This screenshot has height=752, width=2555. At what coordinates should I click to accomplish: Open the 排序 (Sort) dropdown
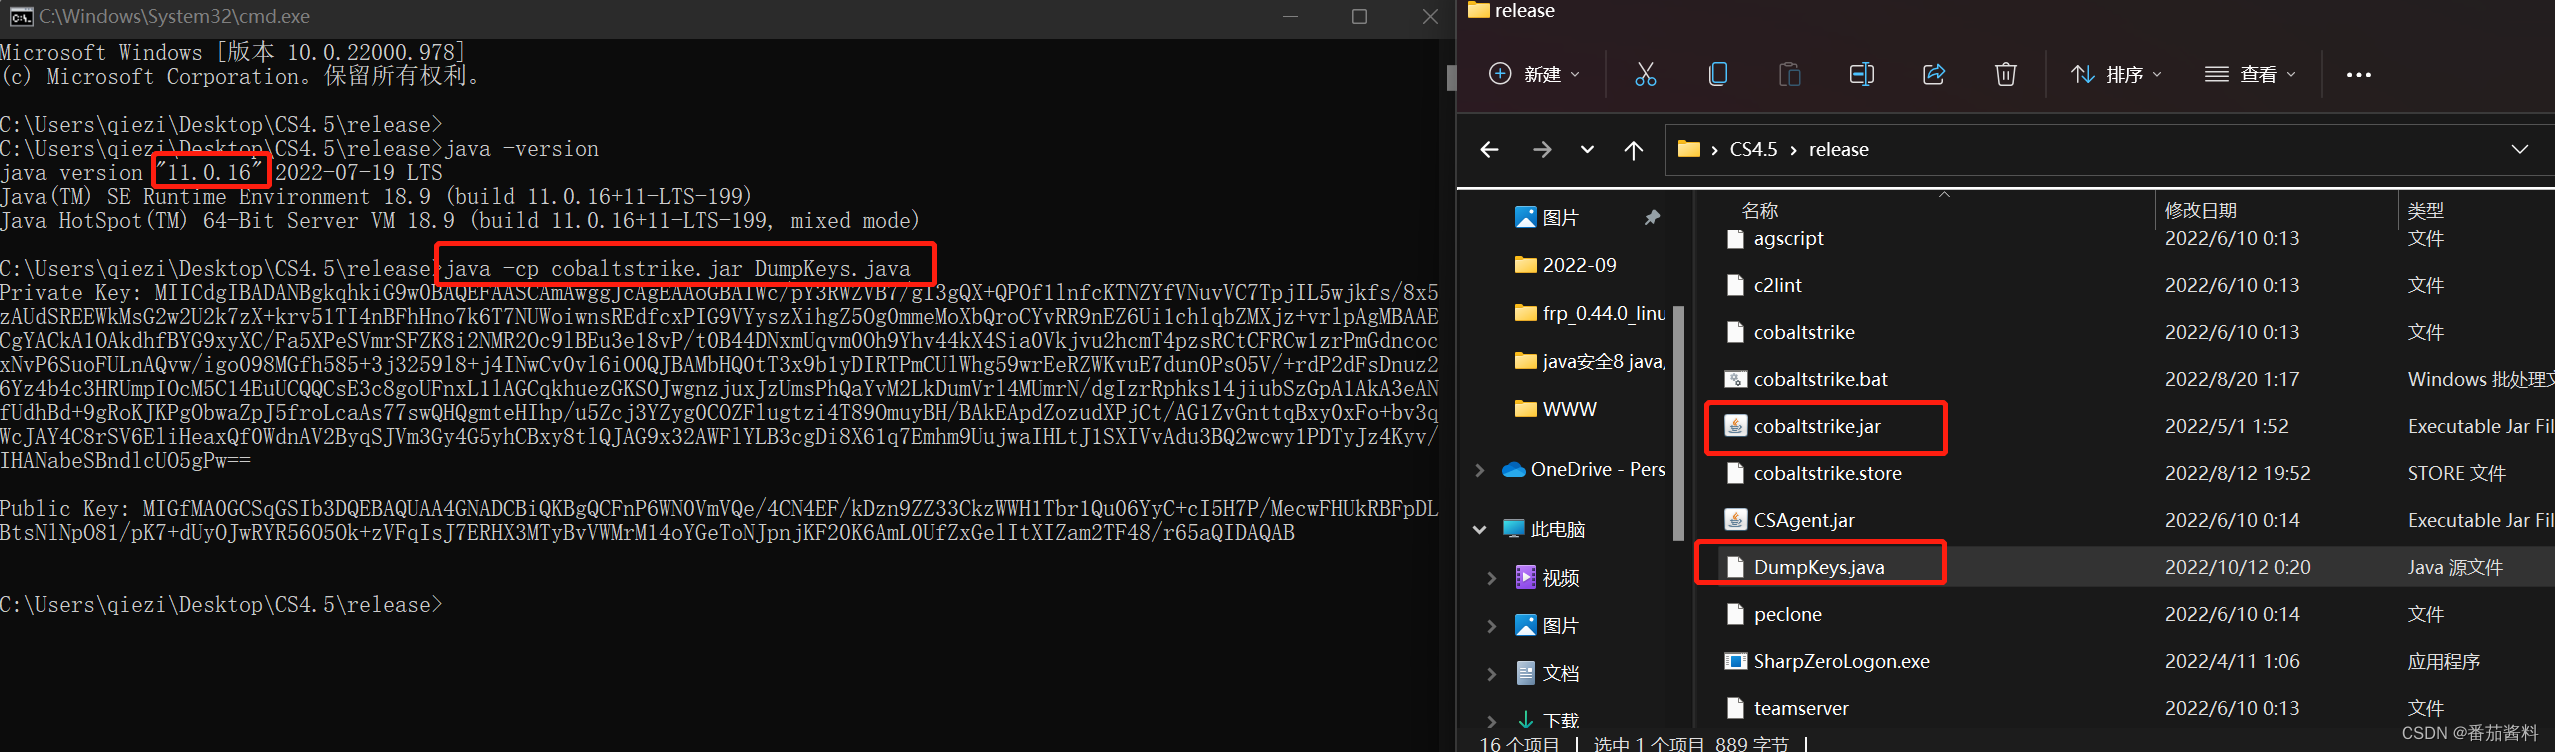point(2116,74)
